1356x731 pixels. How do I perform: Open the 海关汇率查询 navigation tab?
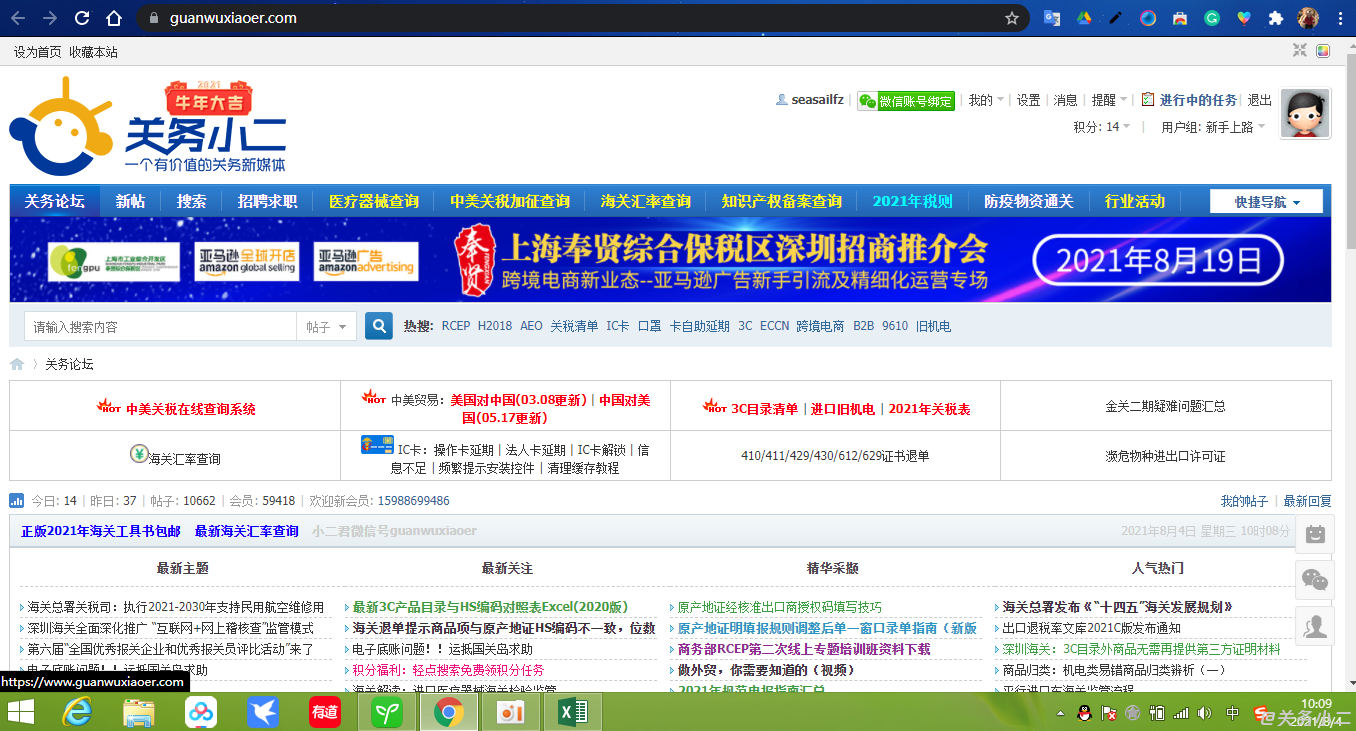click(x=646, y=201)
